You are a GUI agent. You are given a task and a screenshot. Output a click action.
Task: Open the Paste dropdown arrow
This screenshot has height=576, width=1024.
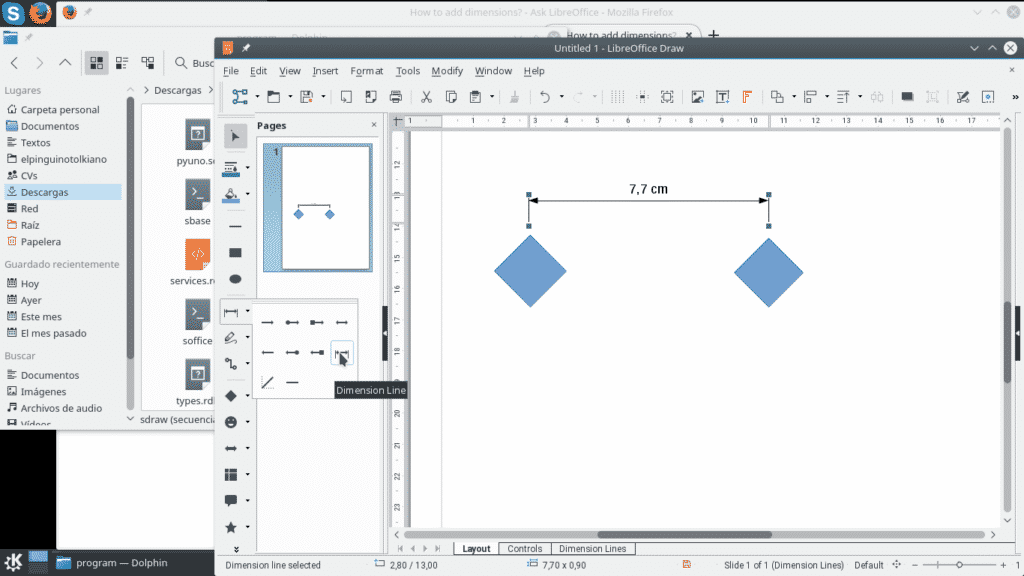(492, 97)
